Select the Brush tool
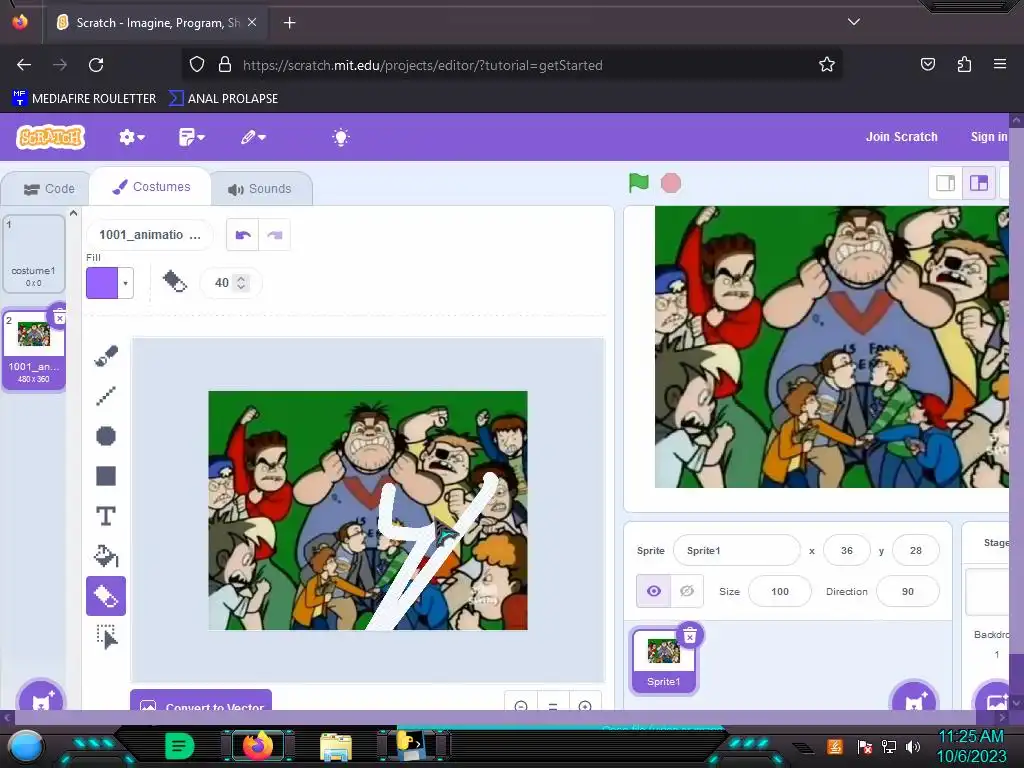This screenshot has height=768, width=1024. [x=106, y=356]
